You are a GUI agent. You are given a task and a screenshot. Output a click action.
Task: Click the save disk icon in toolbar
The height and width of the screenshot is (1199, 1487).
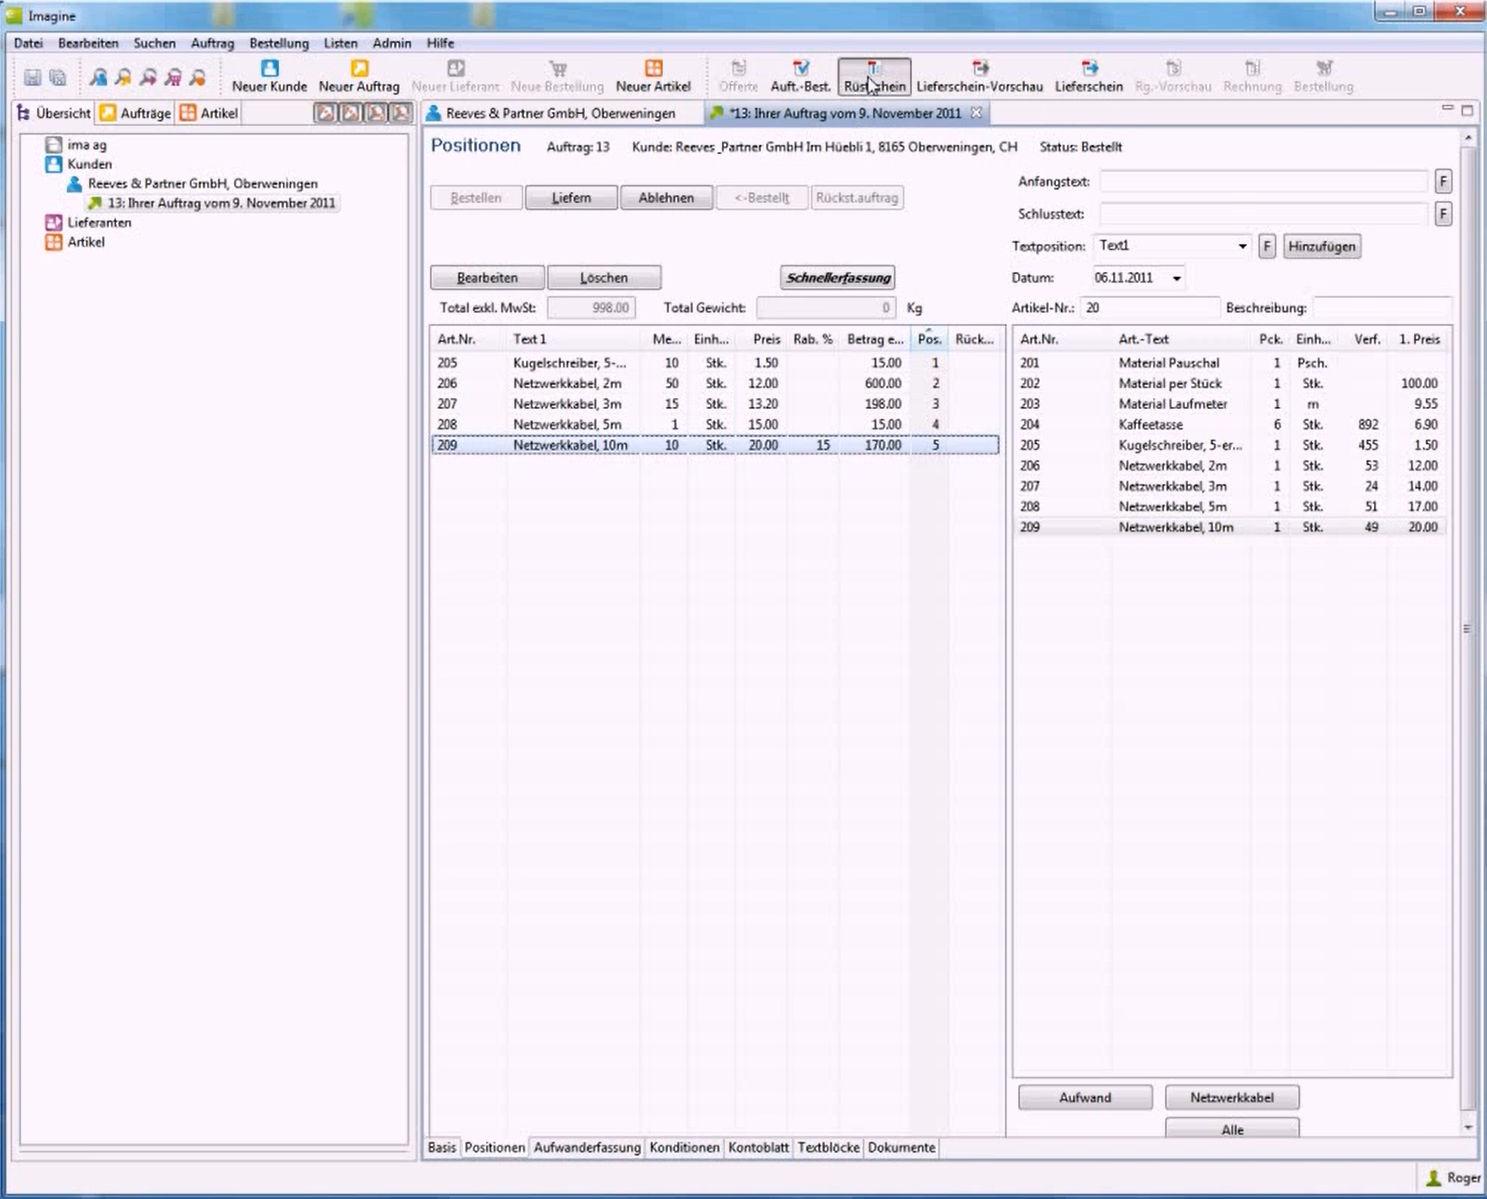click(32, 77)
